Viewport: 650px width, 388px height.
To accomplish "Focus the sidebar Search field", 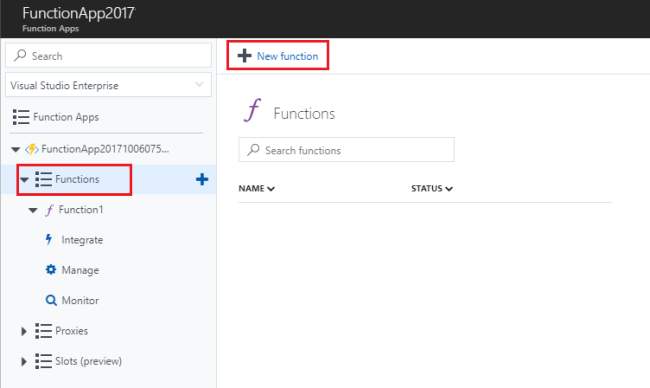I will pos(108,56).
